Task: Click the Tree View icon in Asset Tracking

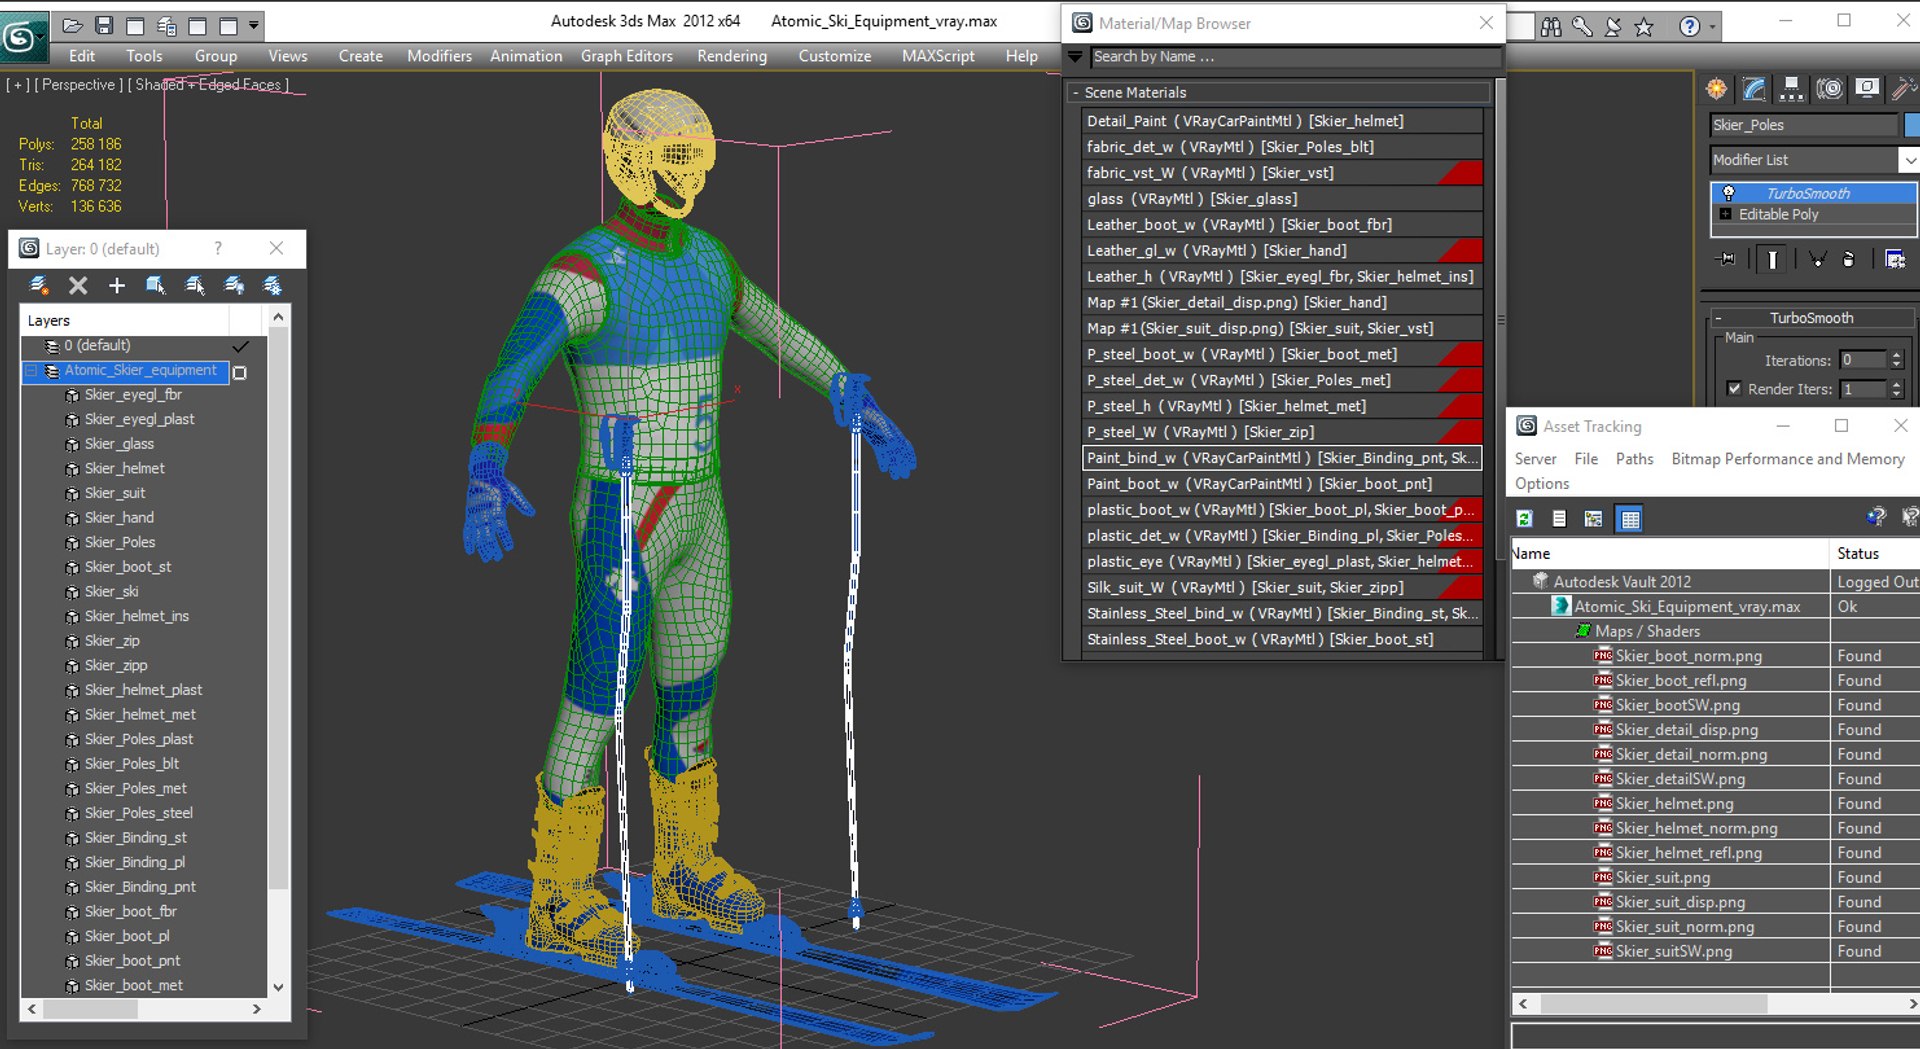Action: point(1594,518)
